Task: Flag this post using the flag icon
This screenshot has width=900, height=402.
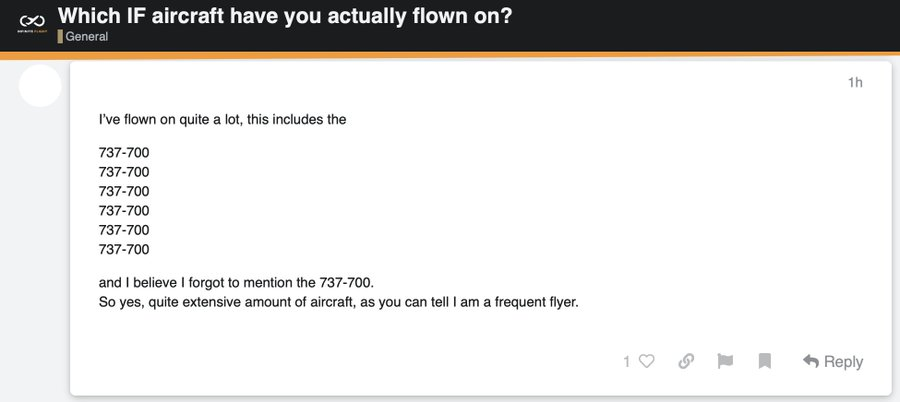Action: [726, 361]
